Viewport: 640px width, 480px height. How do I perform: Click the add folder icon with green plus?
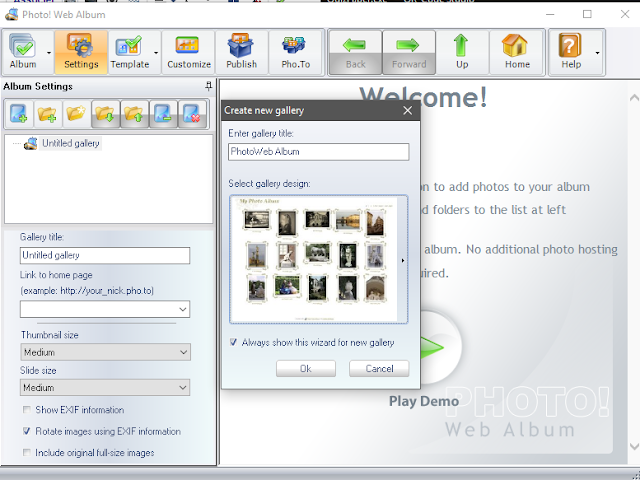47,114
